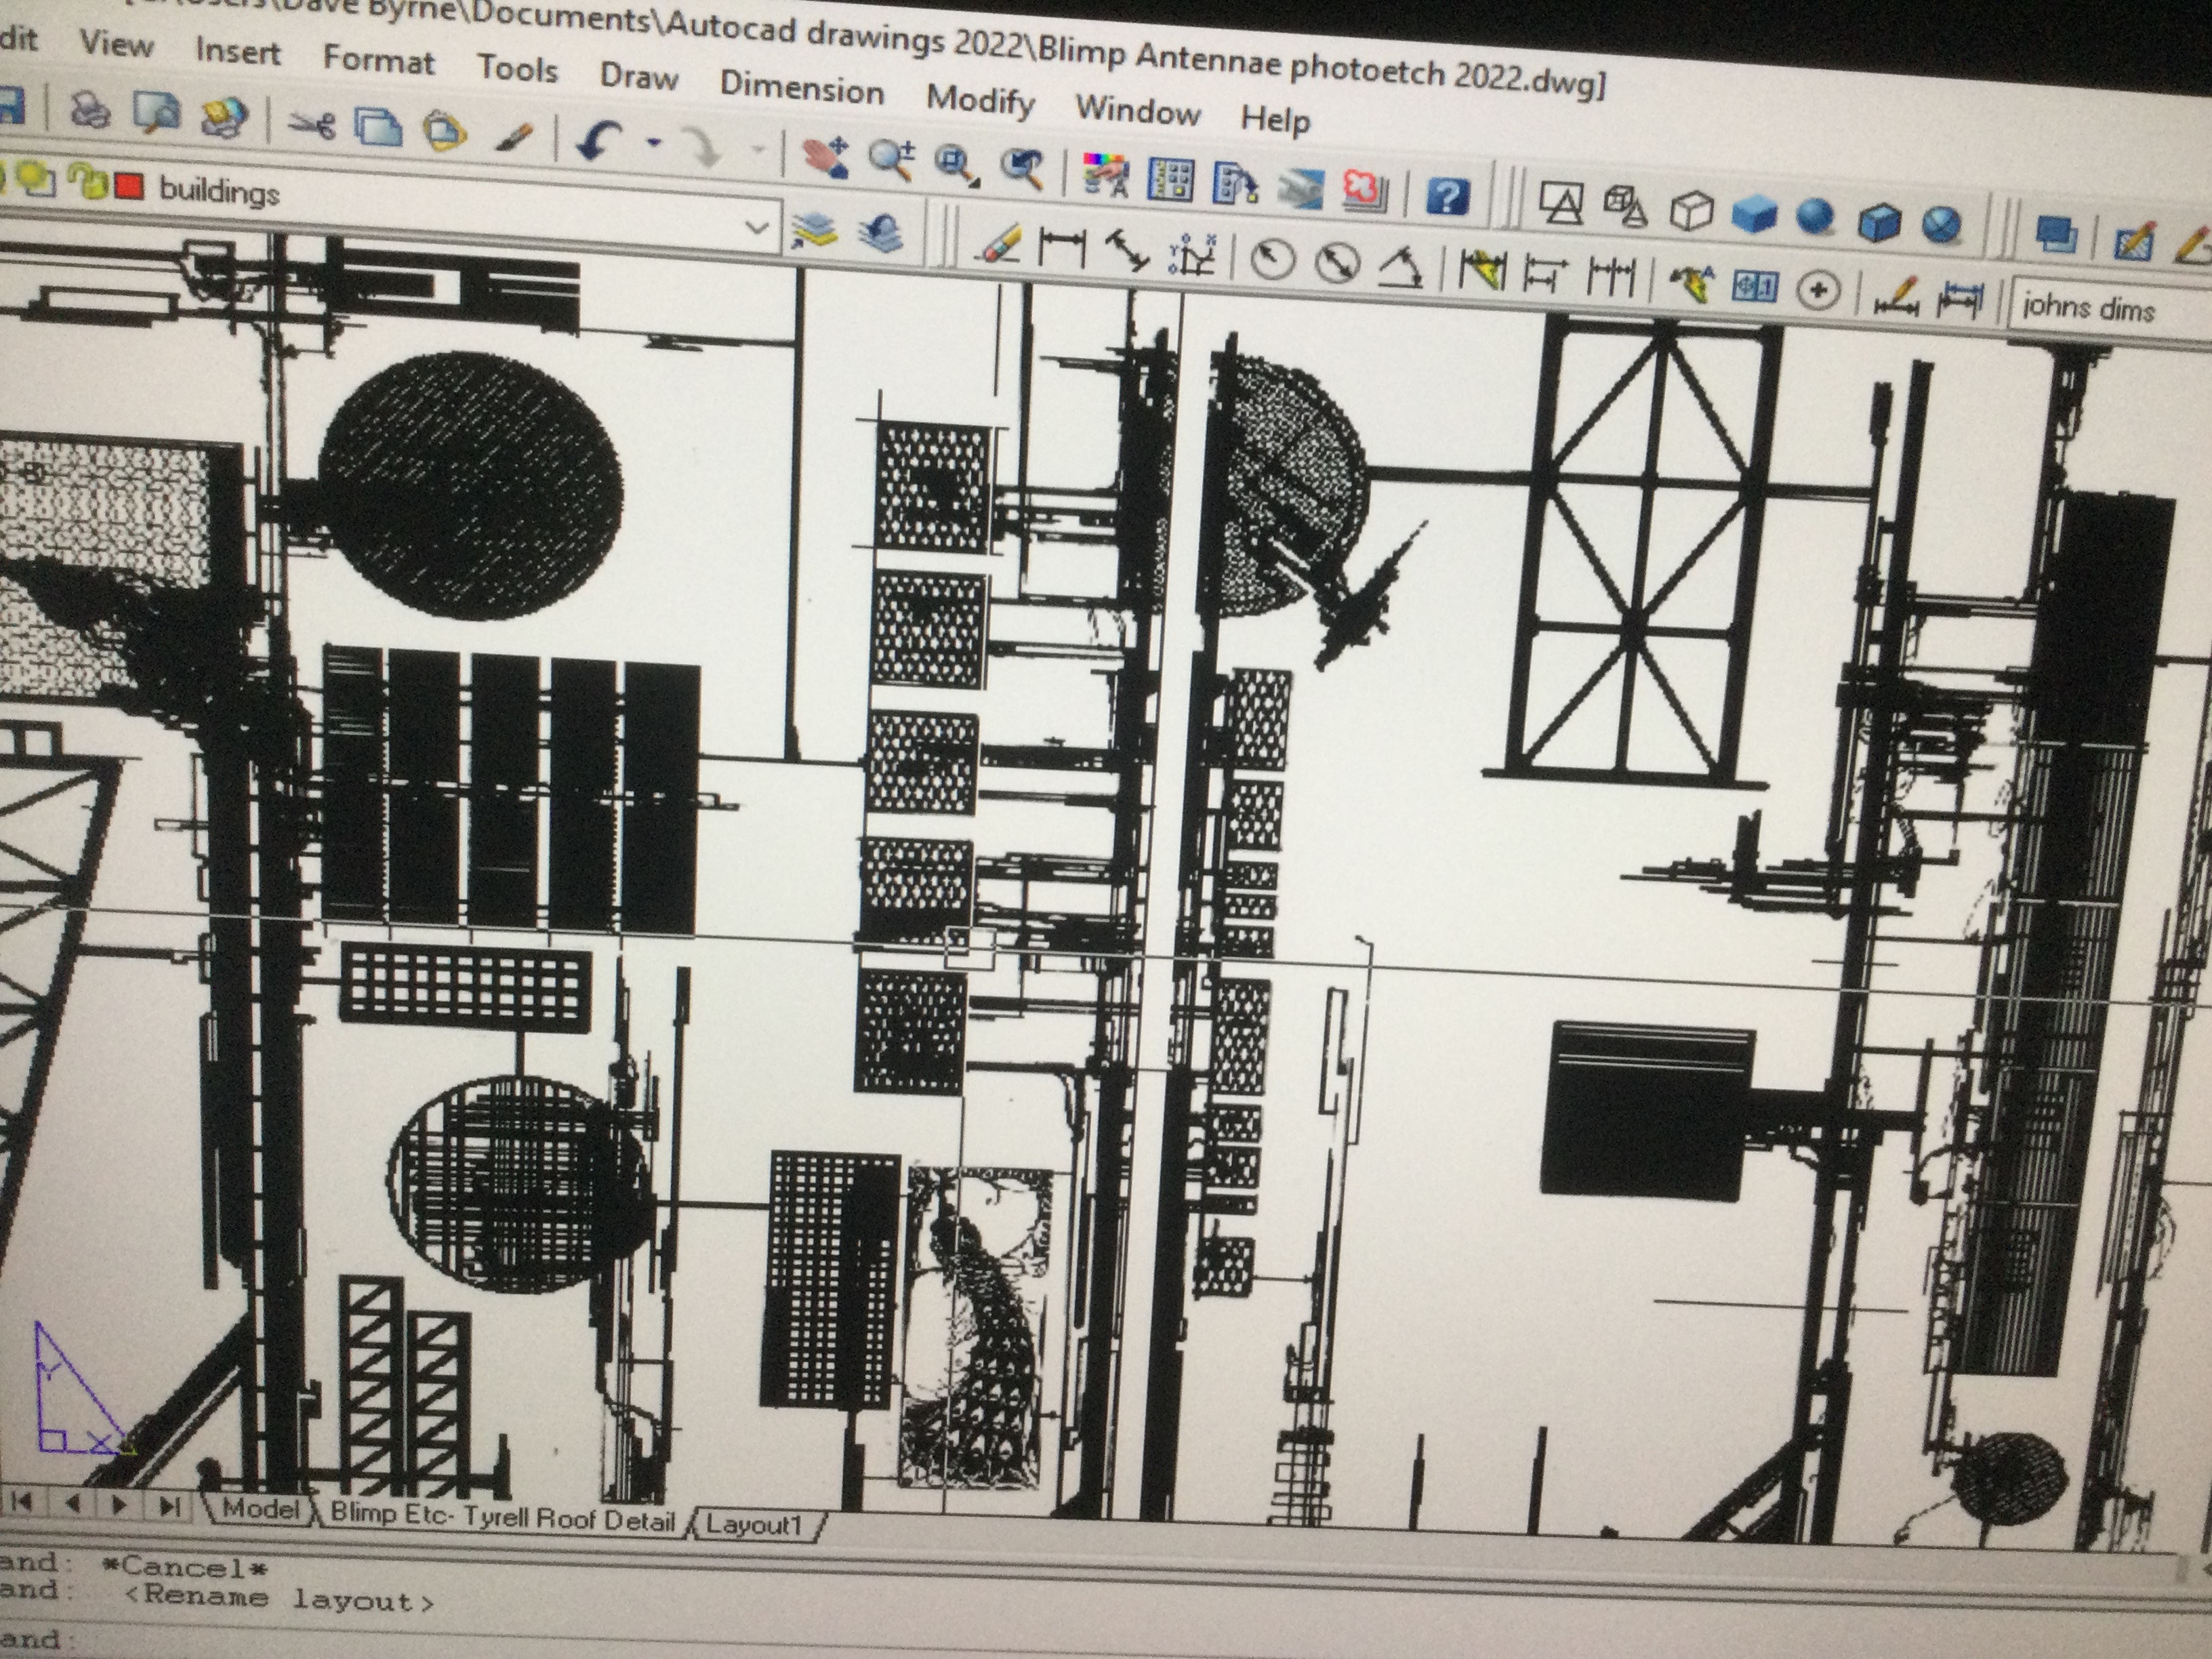Select the Linear Dimension tool
The image size is (2212, 1659).
[1062, 247]
